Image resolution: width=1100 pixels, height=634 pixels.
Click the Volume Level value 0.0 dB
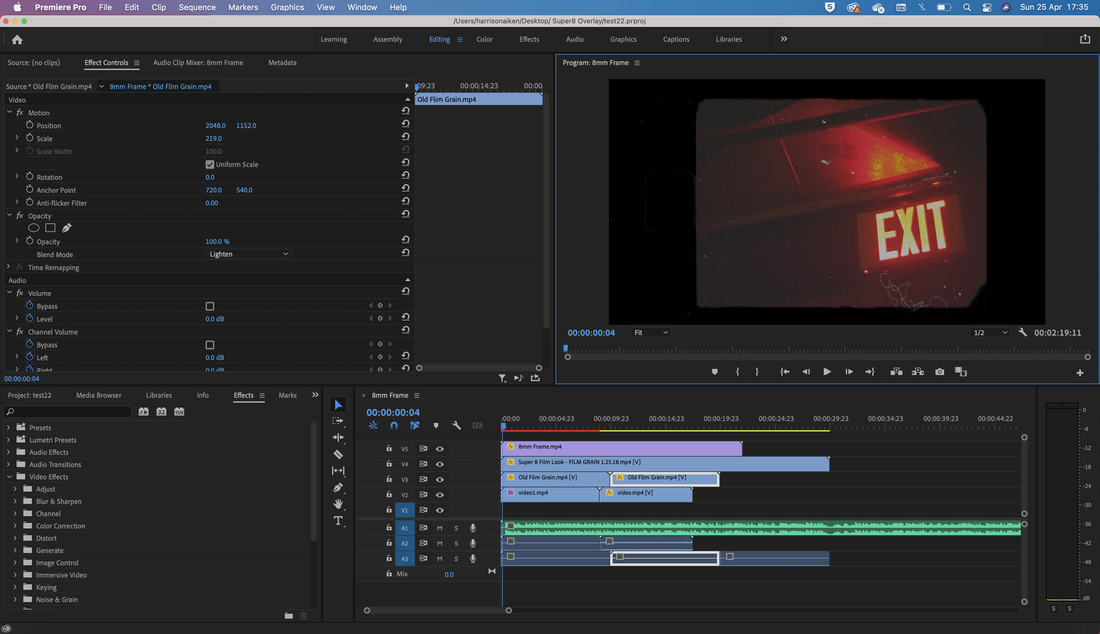tap(215, 319)
